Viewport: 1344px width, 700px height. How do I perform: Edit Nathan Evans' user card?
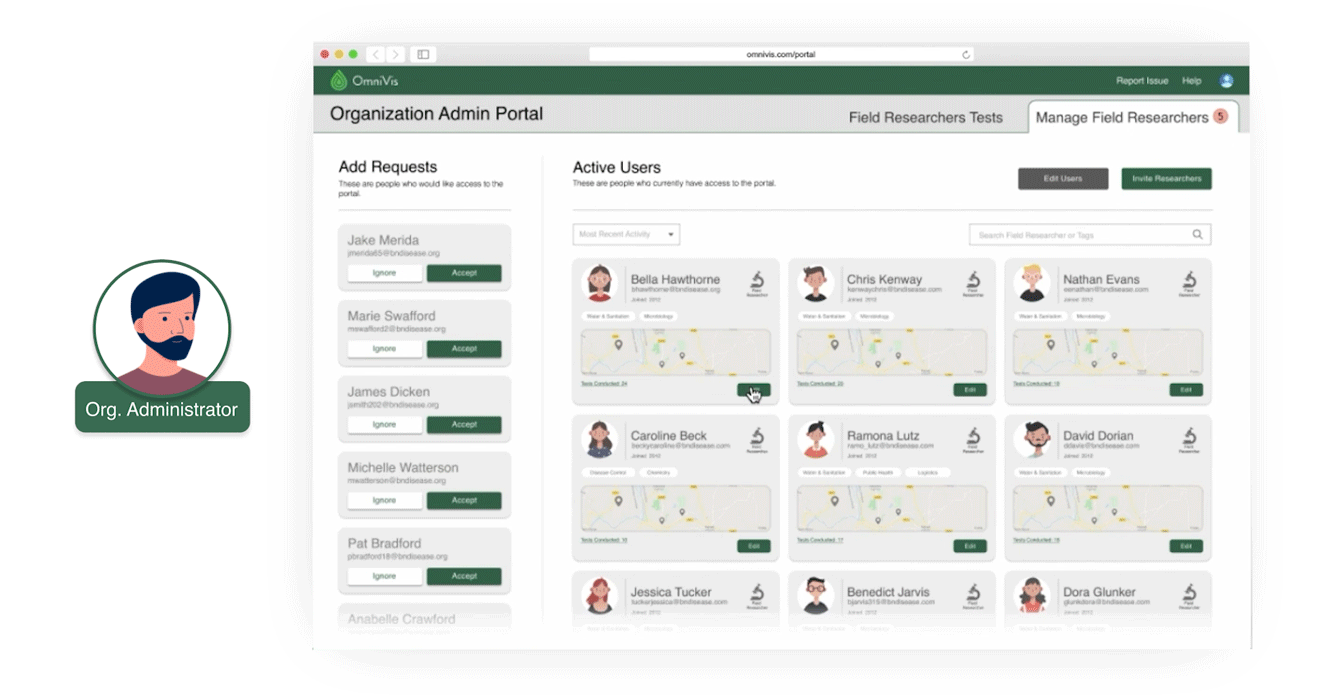[x=1186, y=390]
